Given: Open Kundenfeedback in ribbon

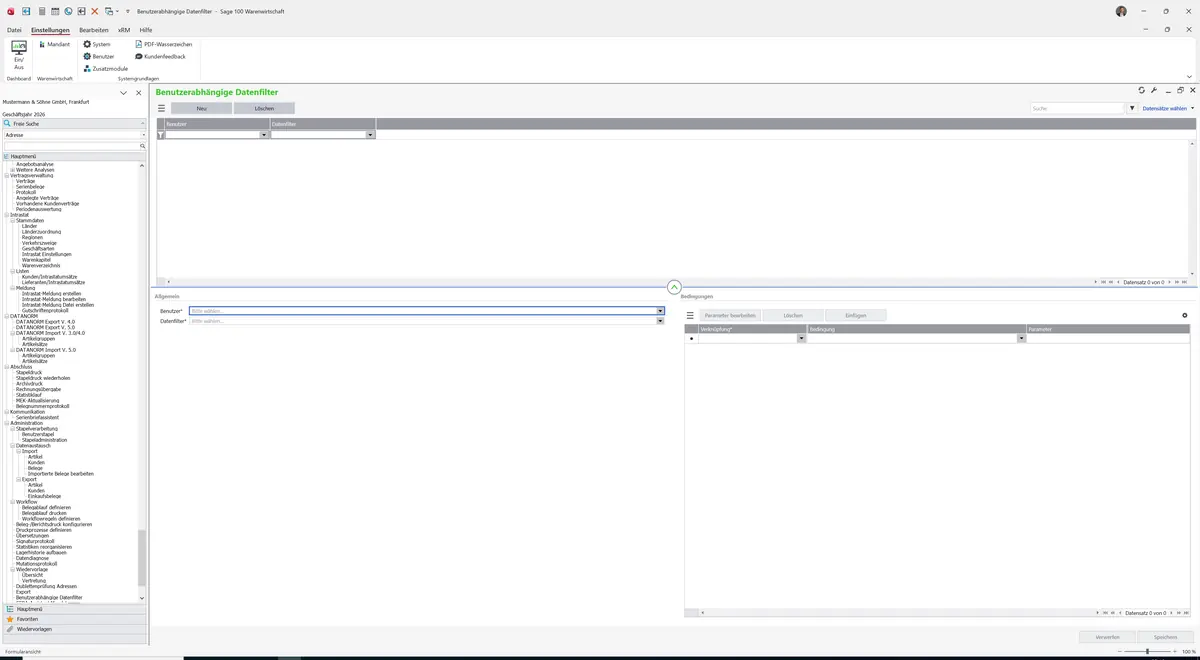Looking at the screenshot, I should coord(161,56).
